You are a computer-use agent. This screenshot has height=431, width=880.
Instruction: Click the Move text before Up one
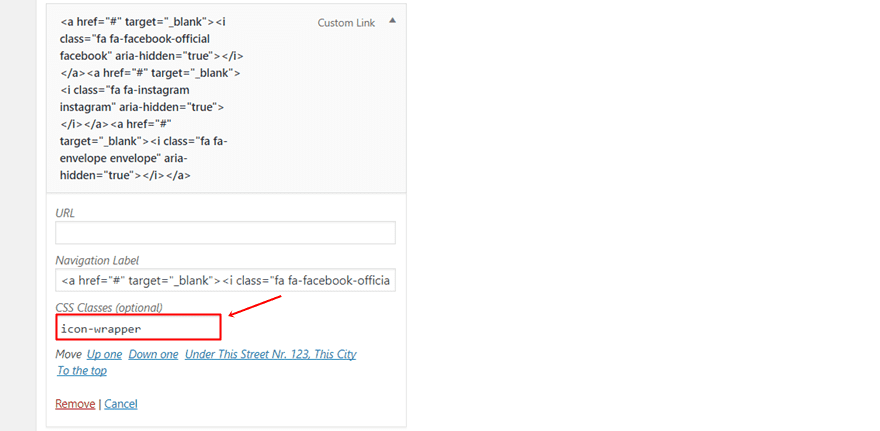[x=69, y=355]
